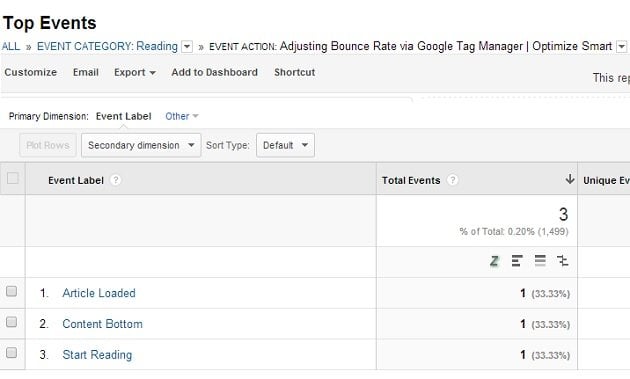Open the Secondary dimension dropdown

pyautogui.click(x=141, y=145)
